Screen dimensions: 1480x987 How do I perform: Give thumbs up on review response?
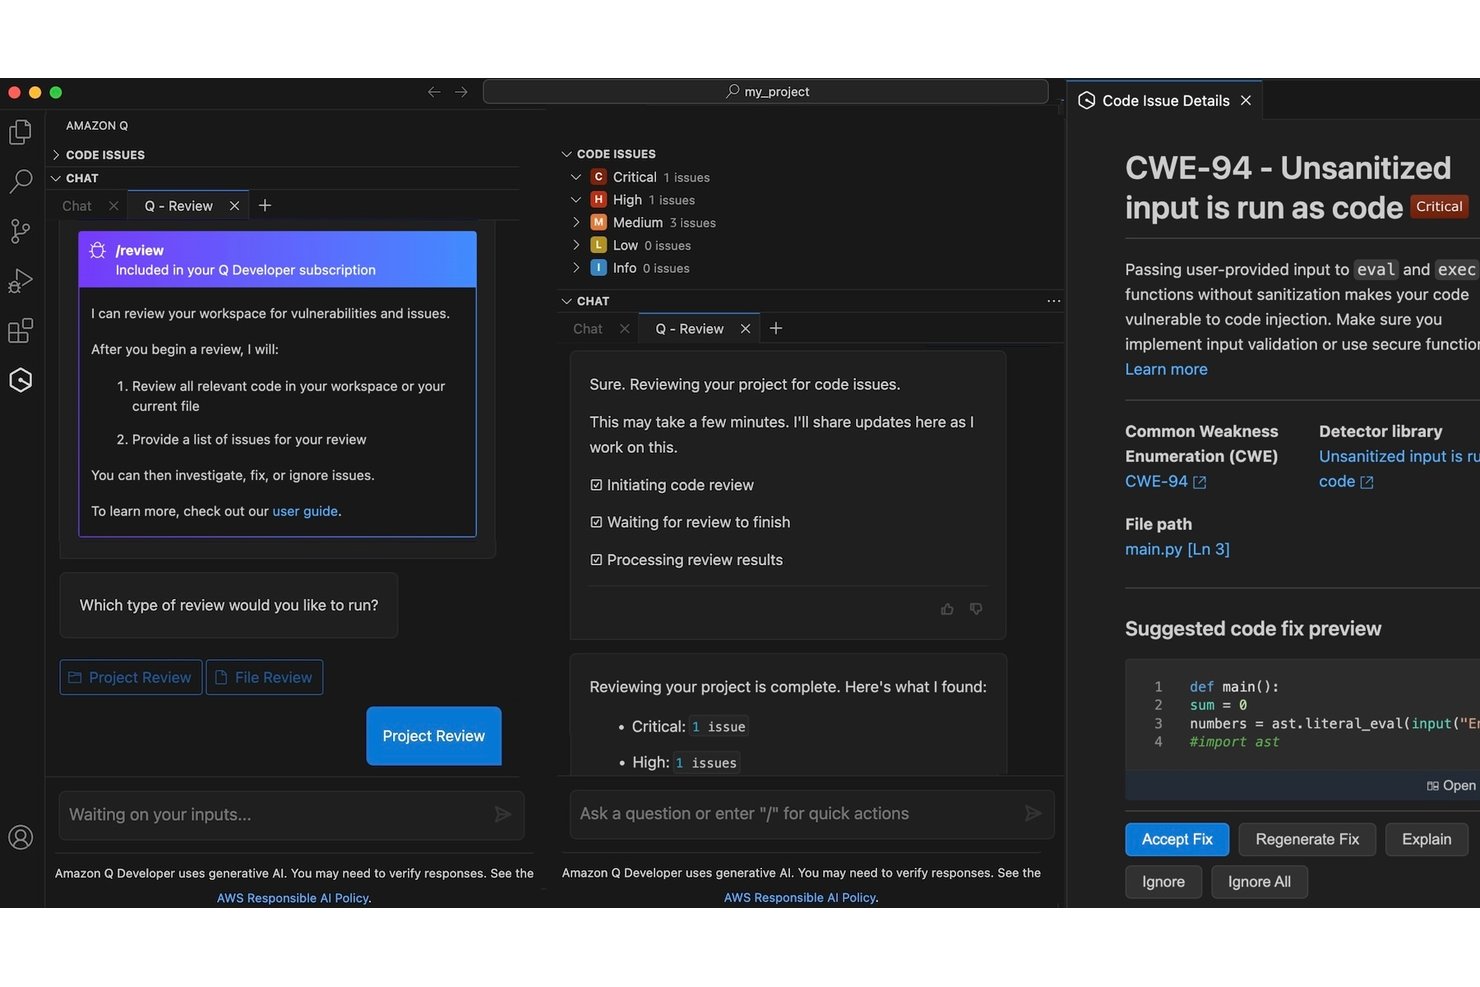[x=947, y=609]
